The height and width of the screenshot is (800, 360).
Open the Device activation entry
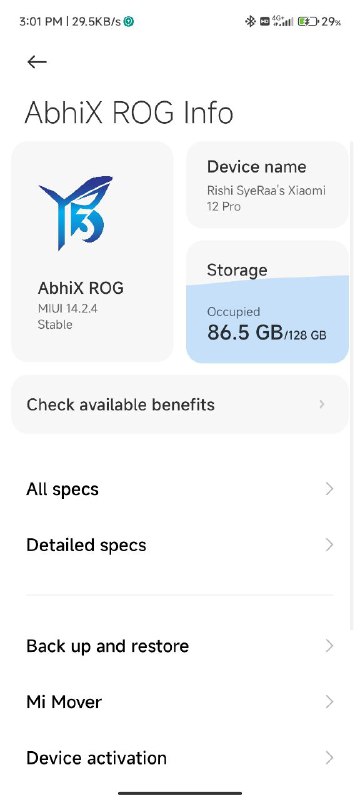pyautogui.click(x=180, y=758)
